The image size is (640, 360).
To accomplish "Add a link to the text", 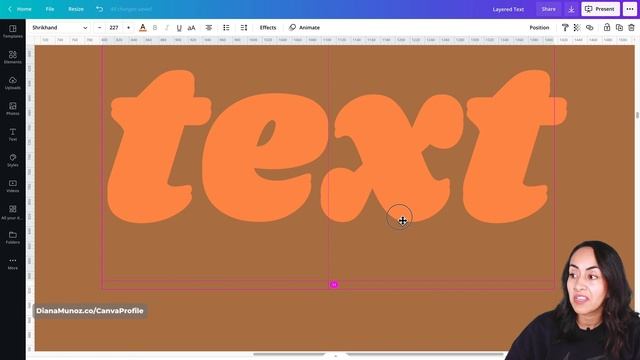I will [x=589, y=28].
